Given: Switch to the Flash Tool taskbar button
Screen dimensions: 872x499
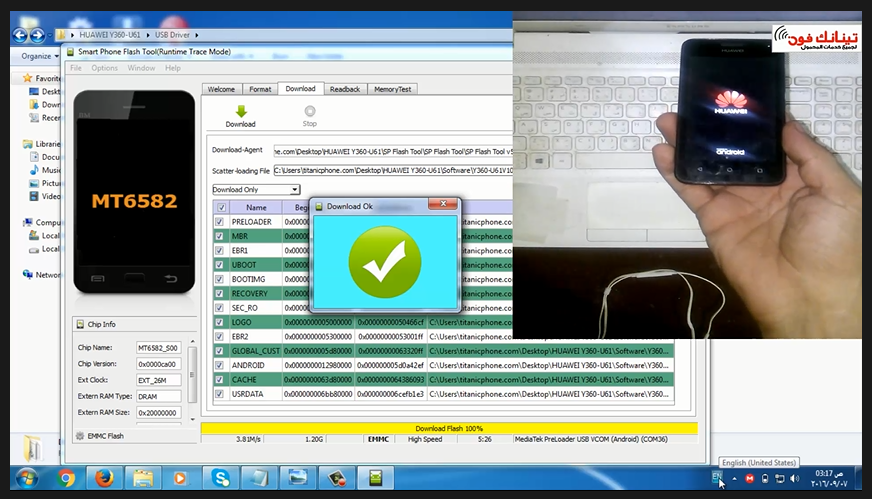Looking at the screenshot, I should (375, 478).
